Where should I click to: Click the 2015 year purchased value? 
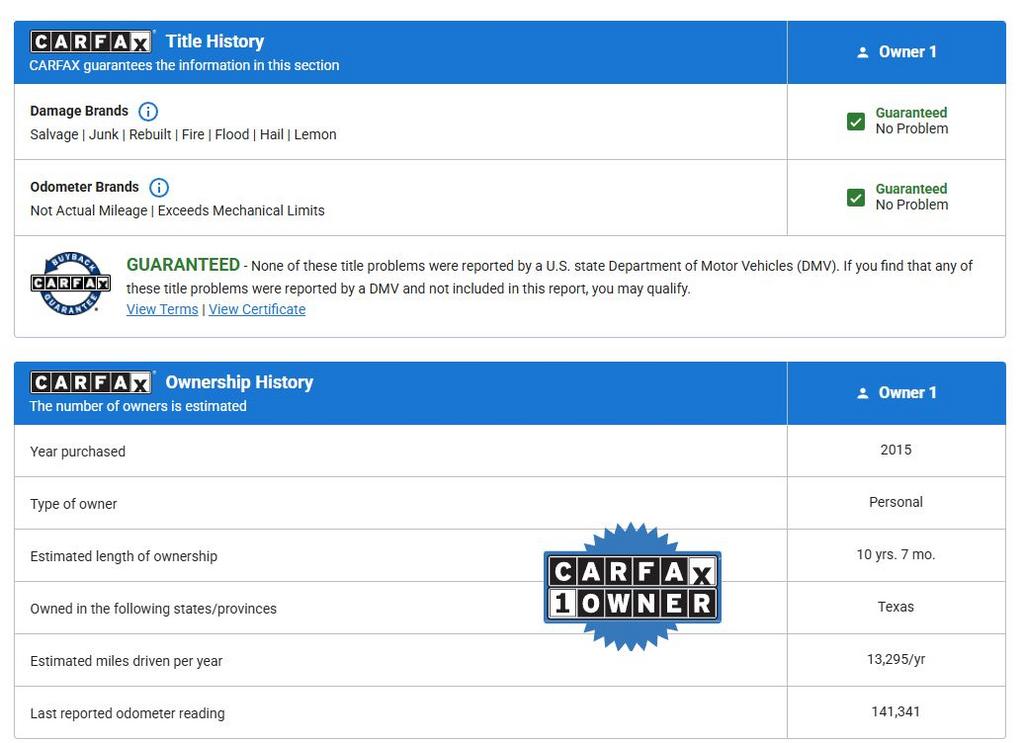coord(896,450)
